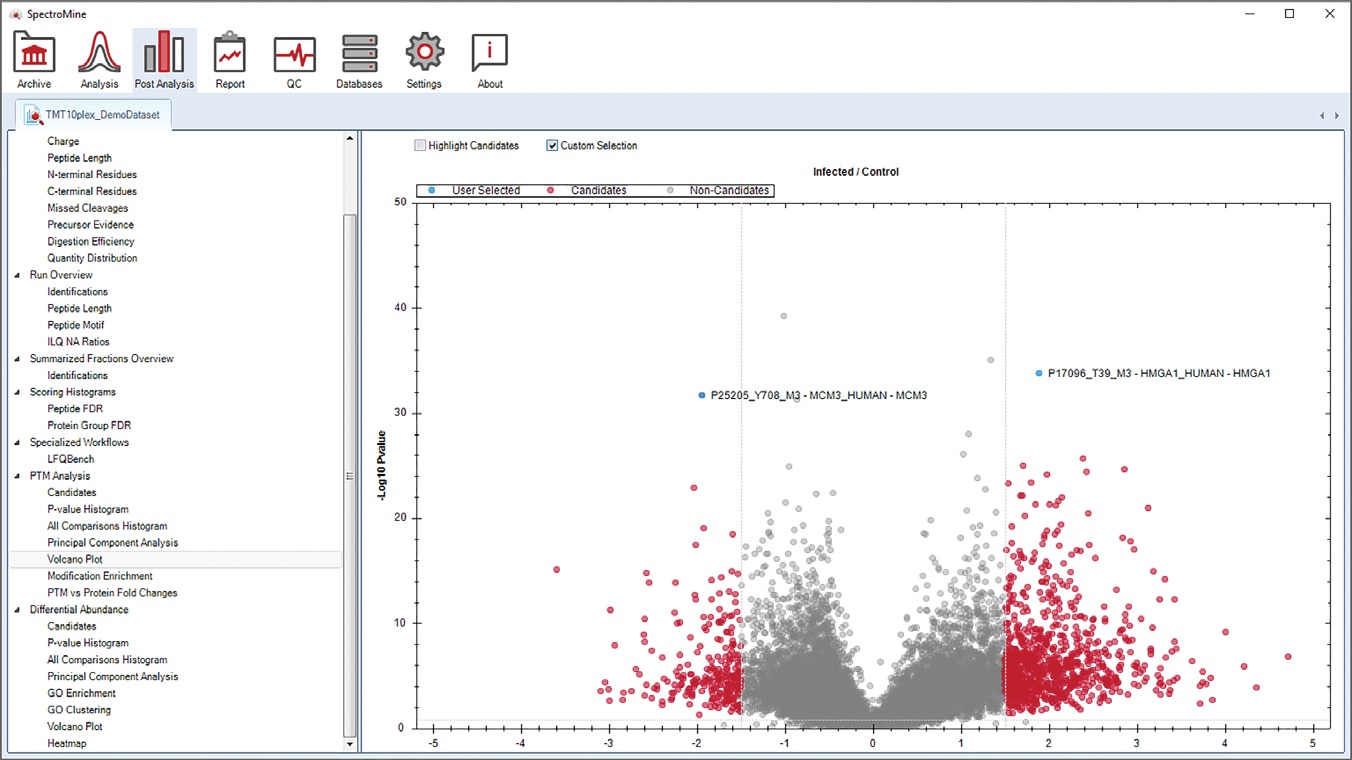This screenshot has height=760, width=1352.
Task: Select Digestion Efficiency item
Action: (91, 241)
